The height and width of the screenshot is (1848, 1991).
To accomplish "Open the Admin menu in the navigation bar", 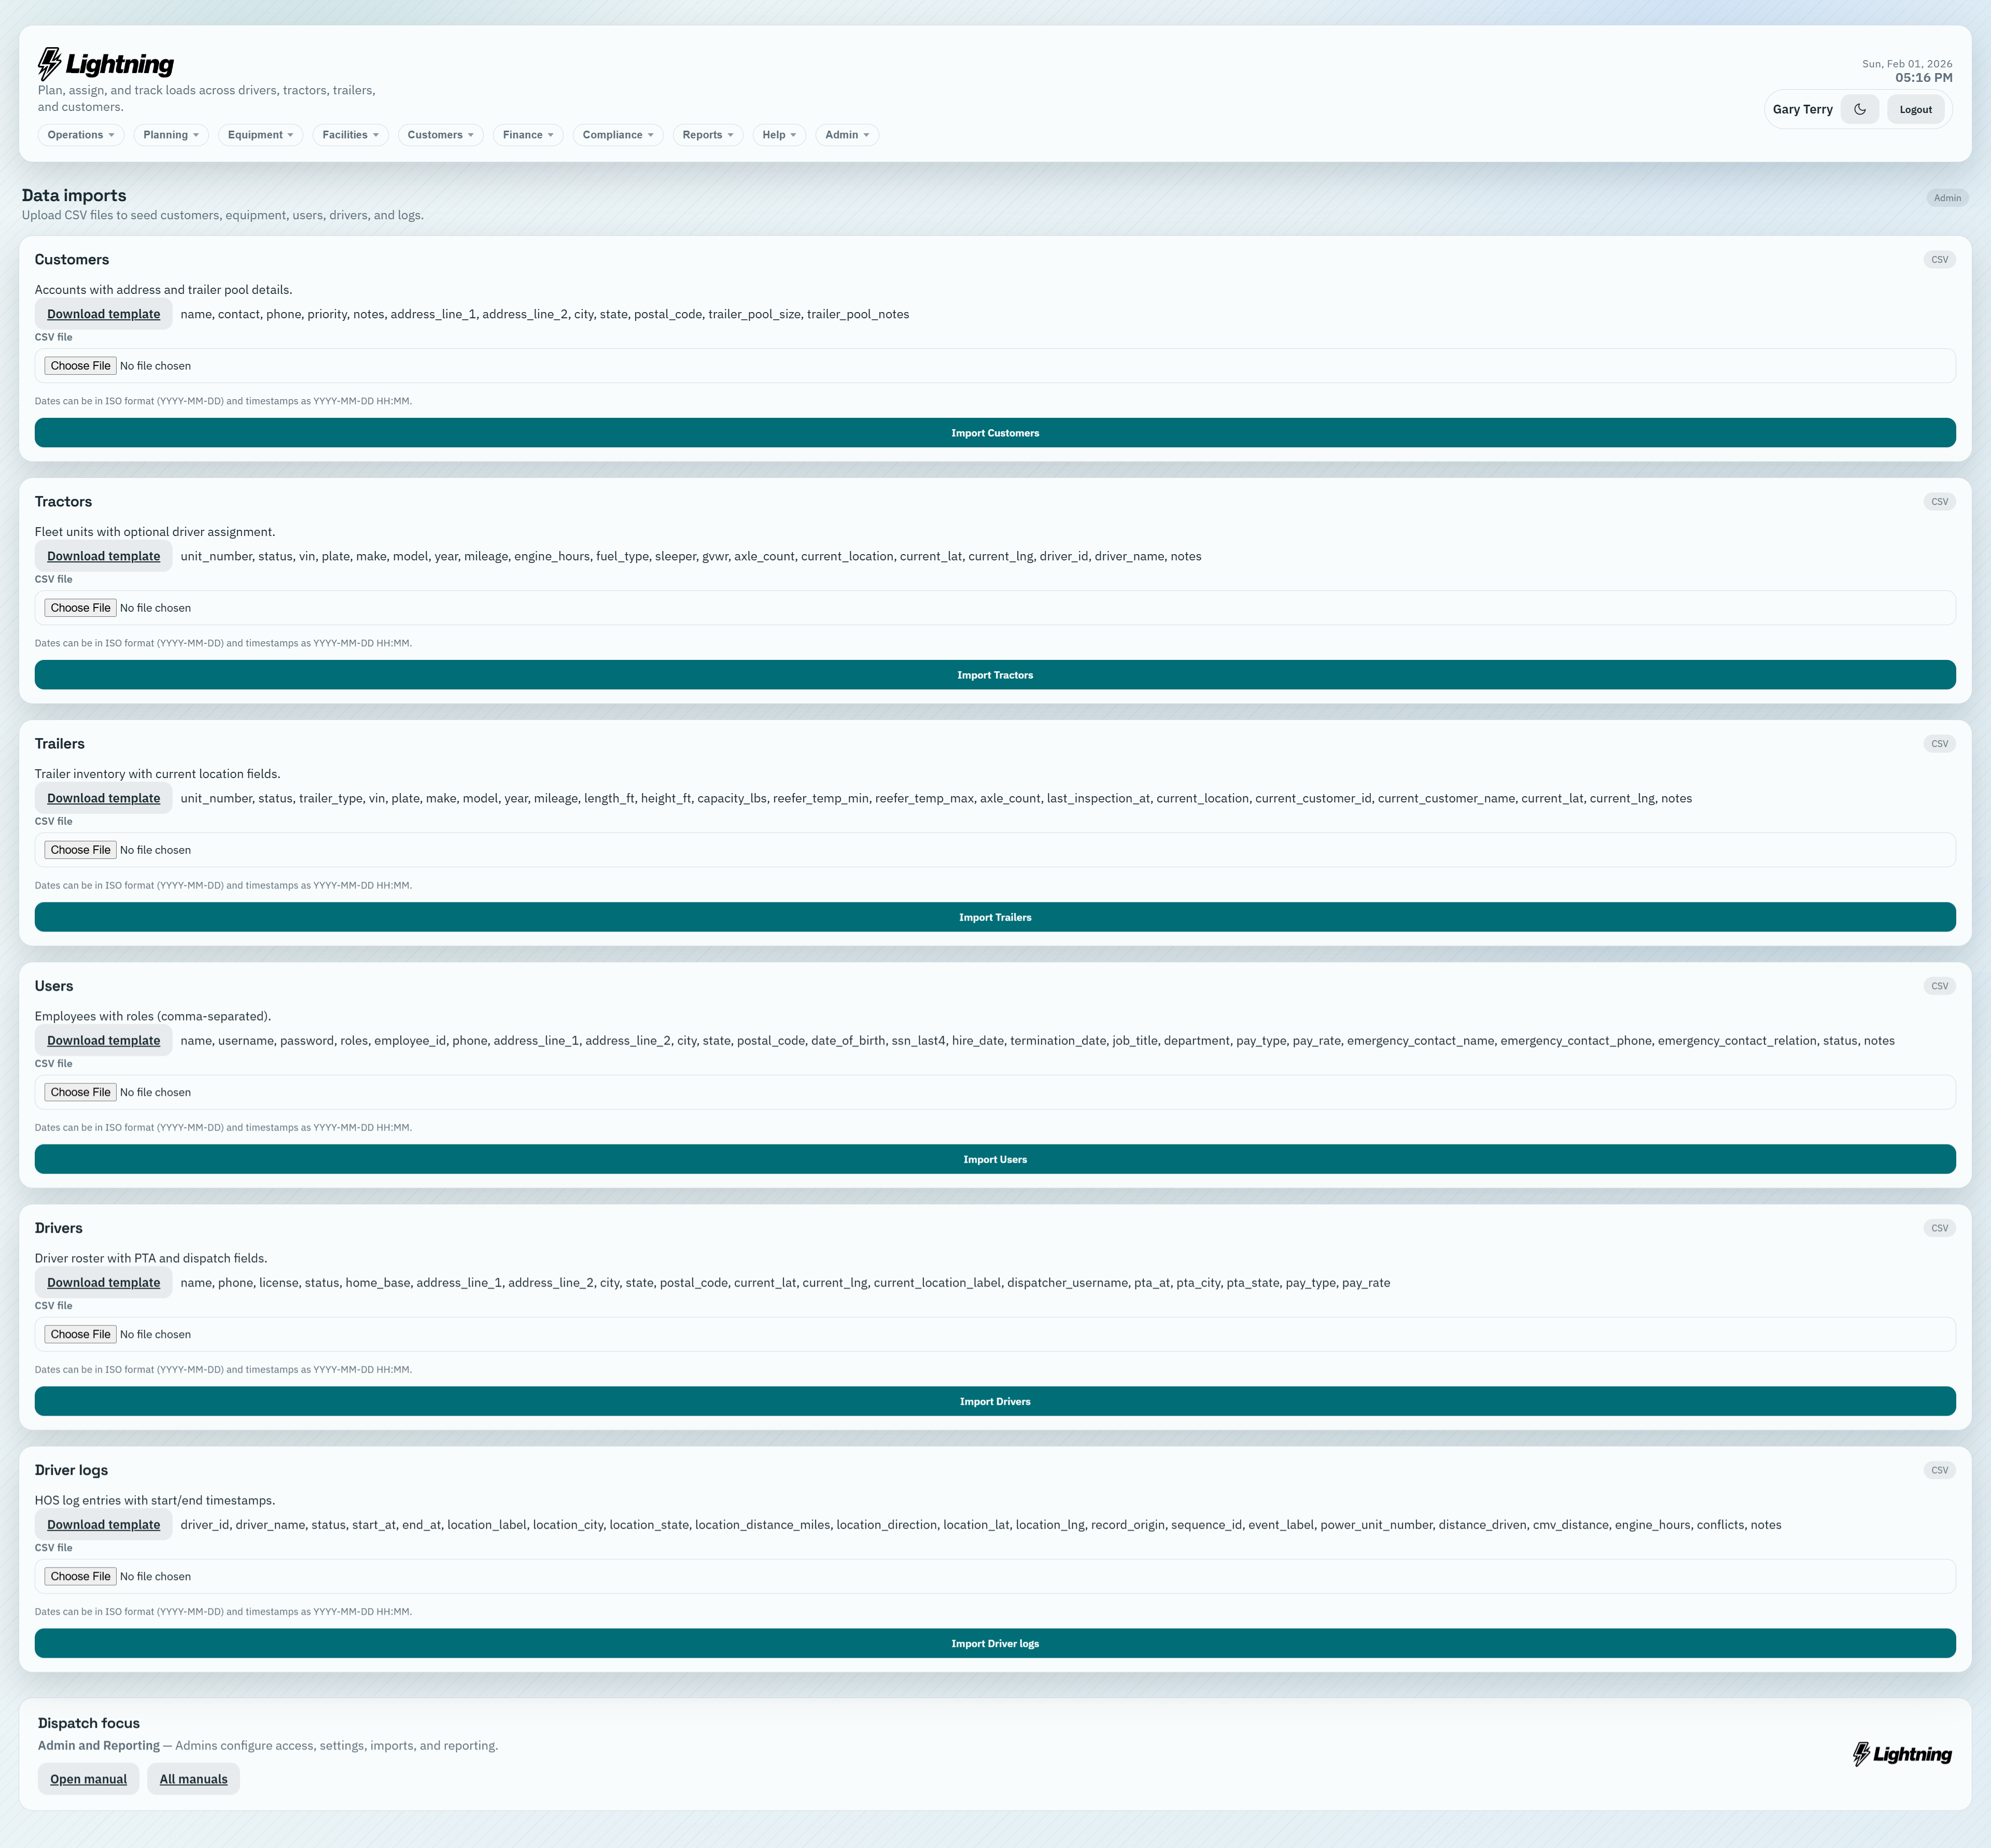I will [x=845, y=135].
